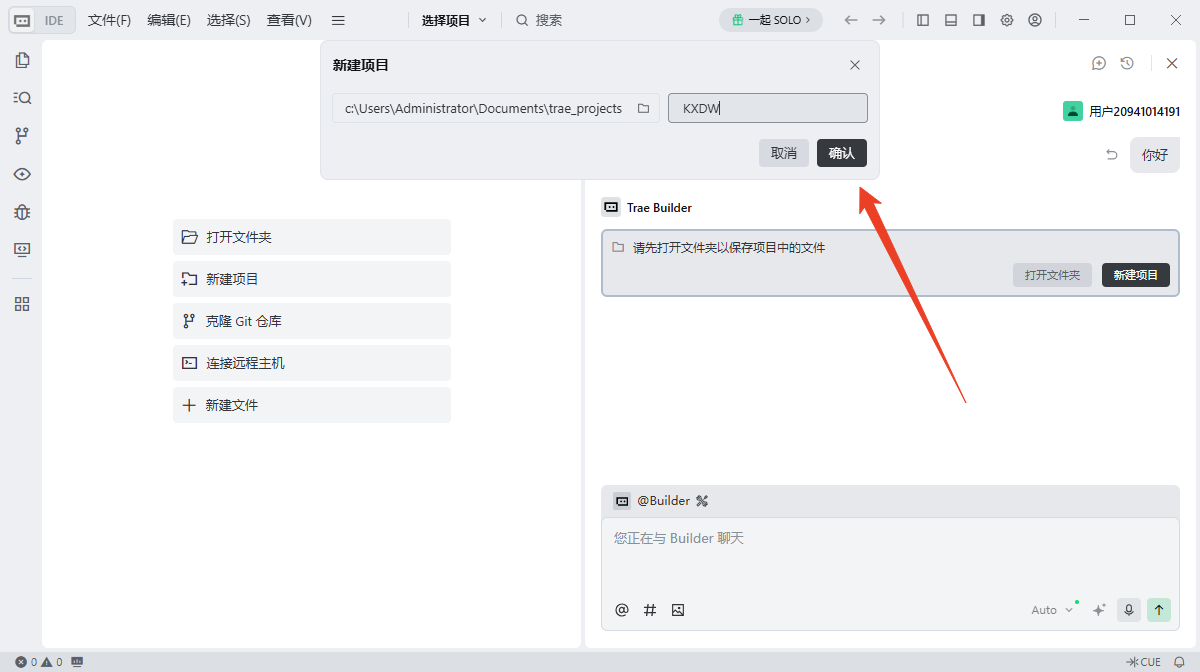Send message with the green arrow button
The height and width of the screenshot is (672, 1200).
[x=1159, y=609]
